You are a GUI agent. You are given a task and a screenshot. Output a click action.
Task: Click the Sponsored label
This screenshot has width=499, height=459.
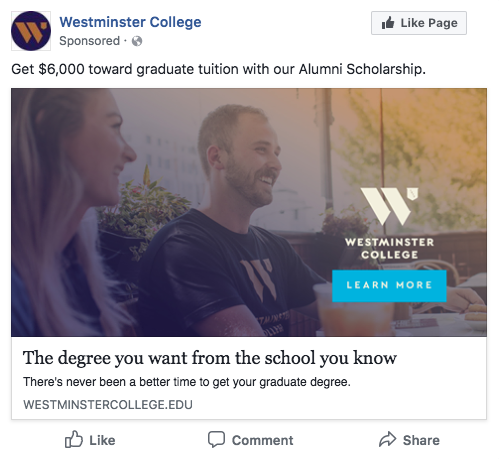[x=89, y=41]
